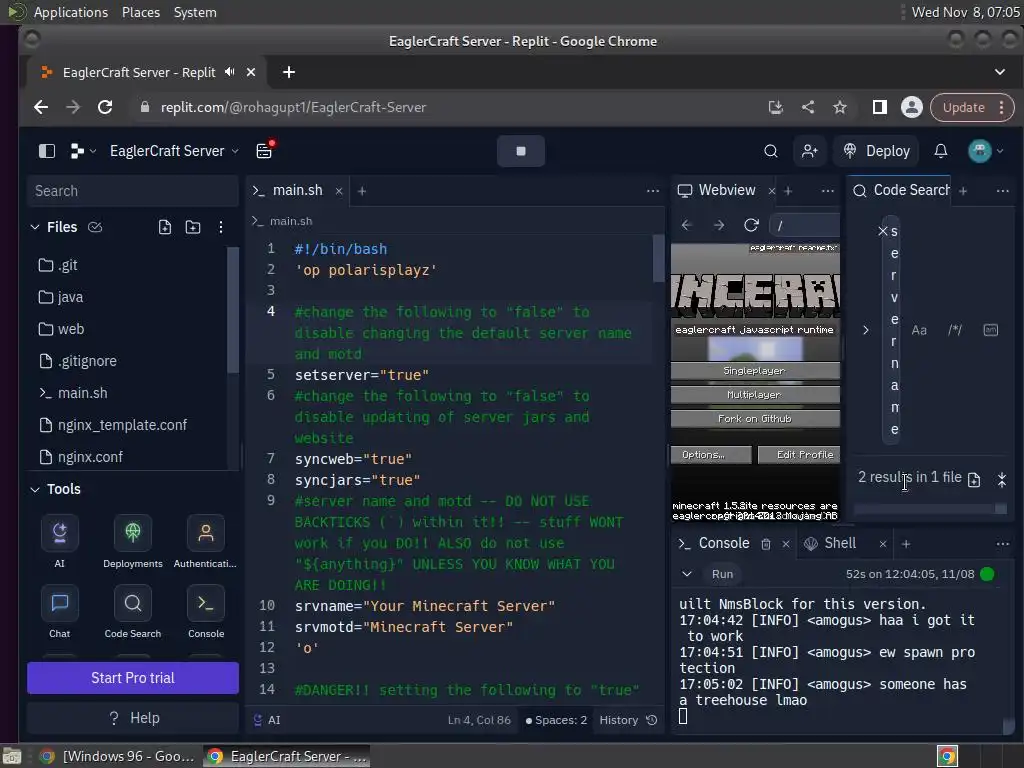Open the Console tool icon

(206, 612)
